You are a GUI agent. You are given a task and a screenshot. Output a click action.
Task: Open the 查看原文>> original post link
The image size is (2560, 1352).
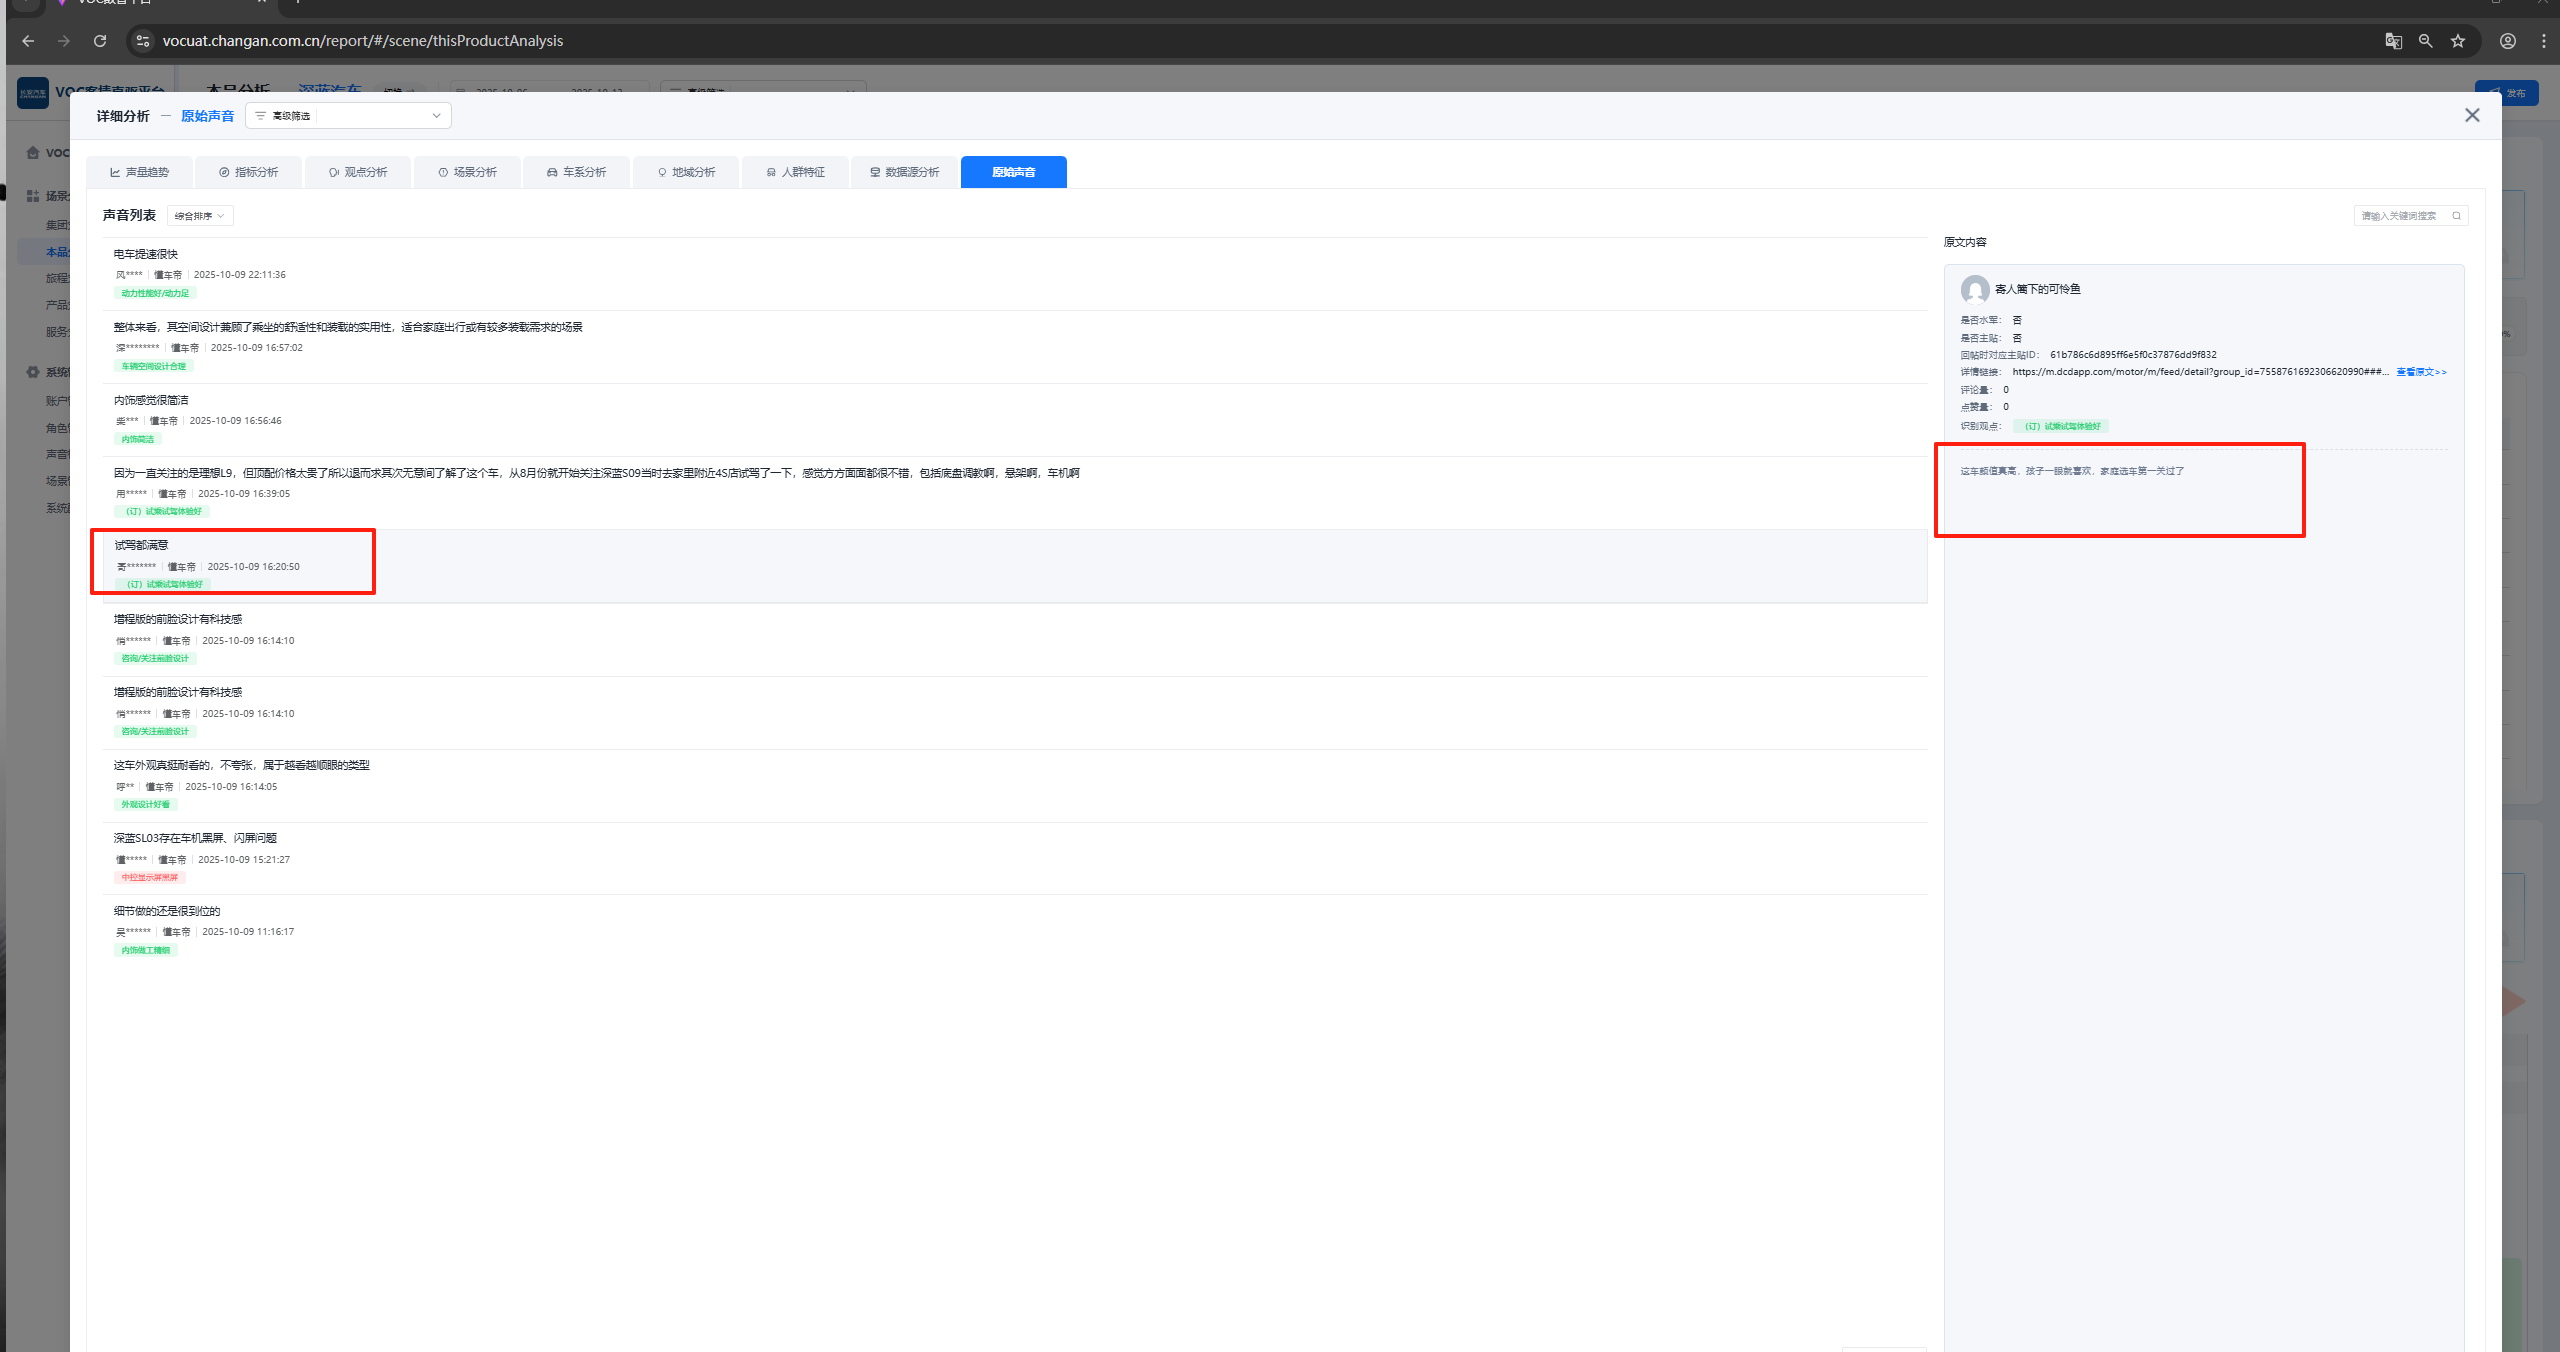(x=2421, y=372)
